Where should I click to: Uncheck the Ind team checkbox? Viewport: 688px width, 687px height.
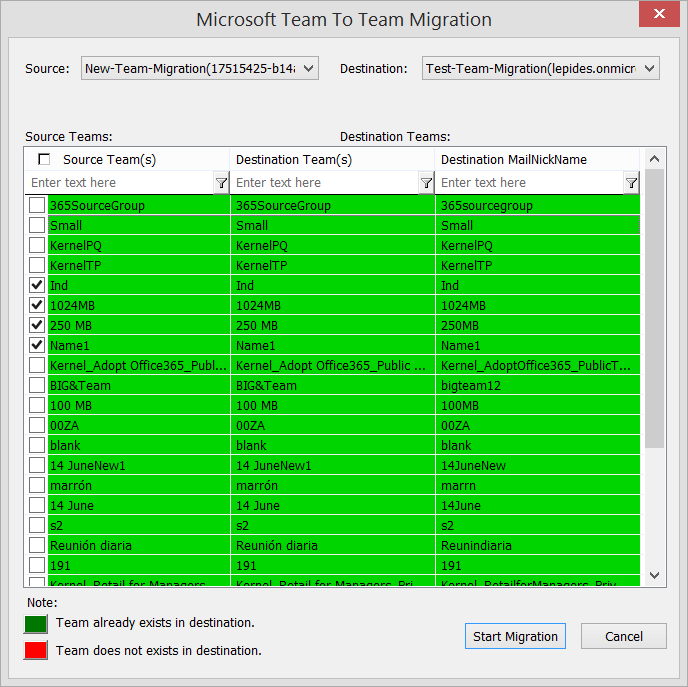tap(37, 285)
